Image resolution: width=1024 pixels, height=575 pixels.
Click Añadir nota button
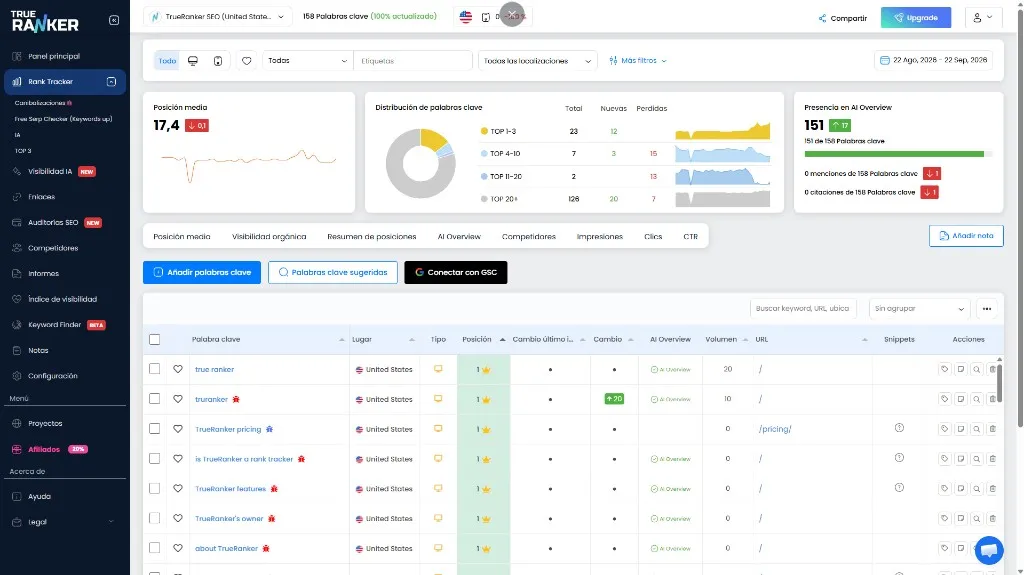pos(966,236)
